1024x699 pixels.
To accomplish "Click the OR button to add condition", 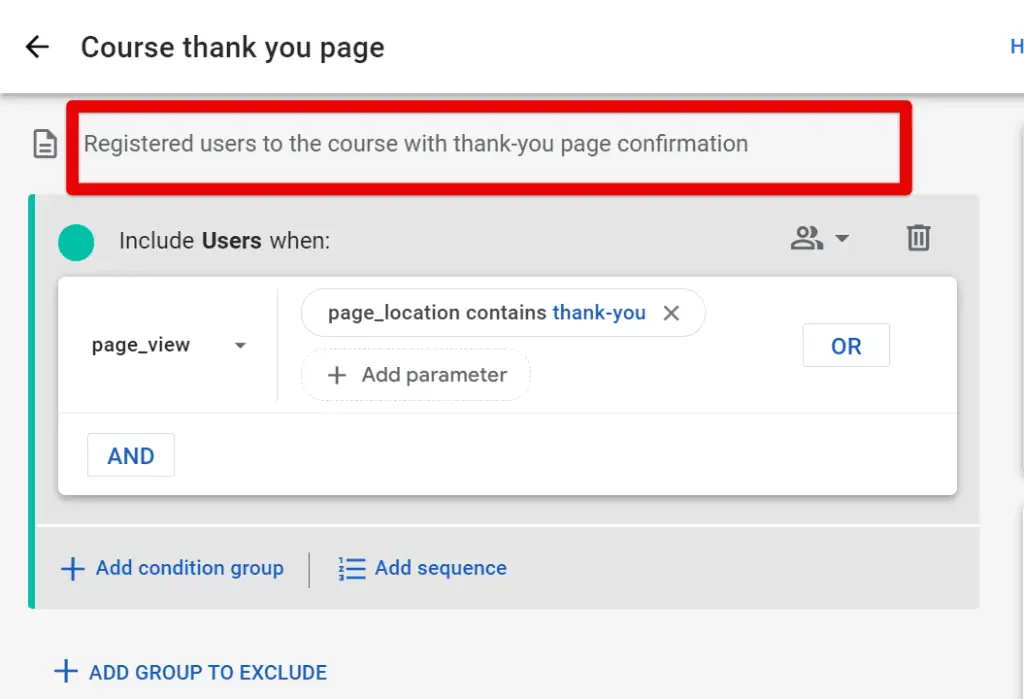I will pos(846,345).
